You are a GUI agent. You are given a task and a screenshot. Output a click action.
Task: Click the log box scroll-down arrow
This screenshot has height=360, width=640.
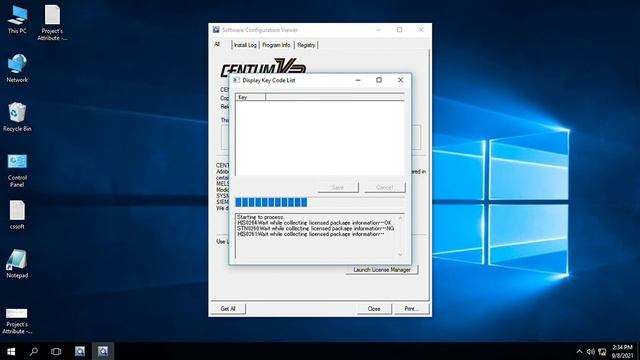(400, 254)
